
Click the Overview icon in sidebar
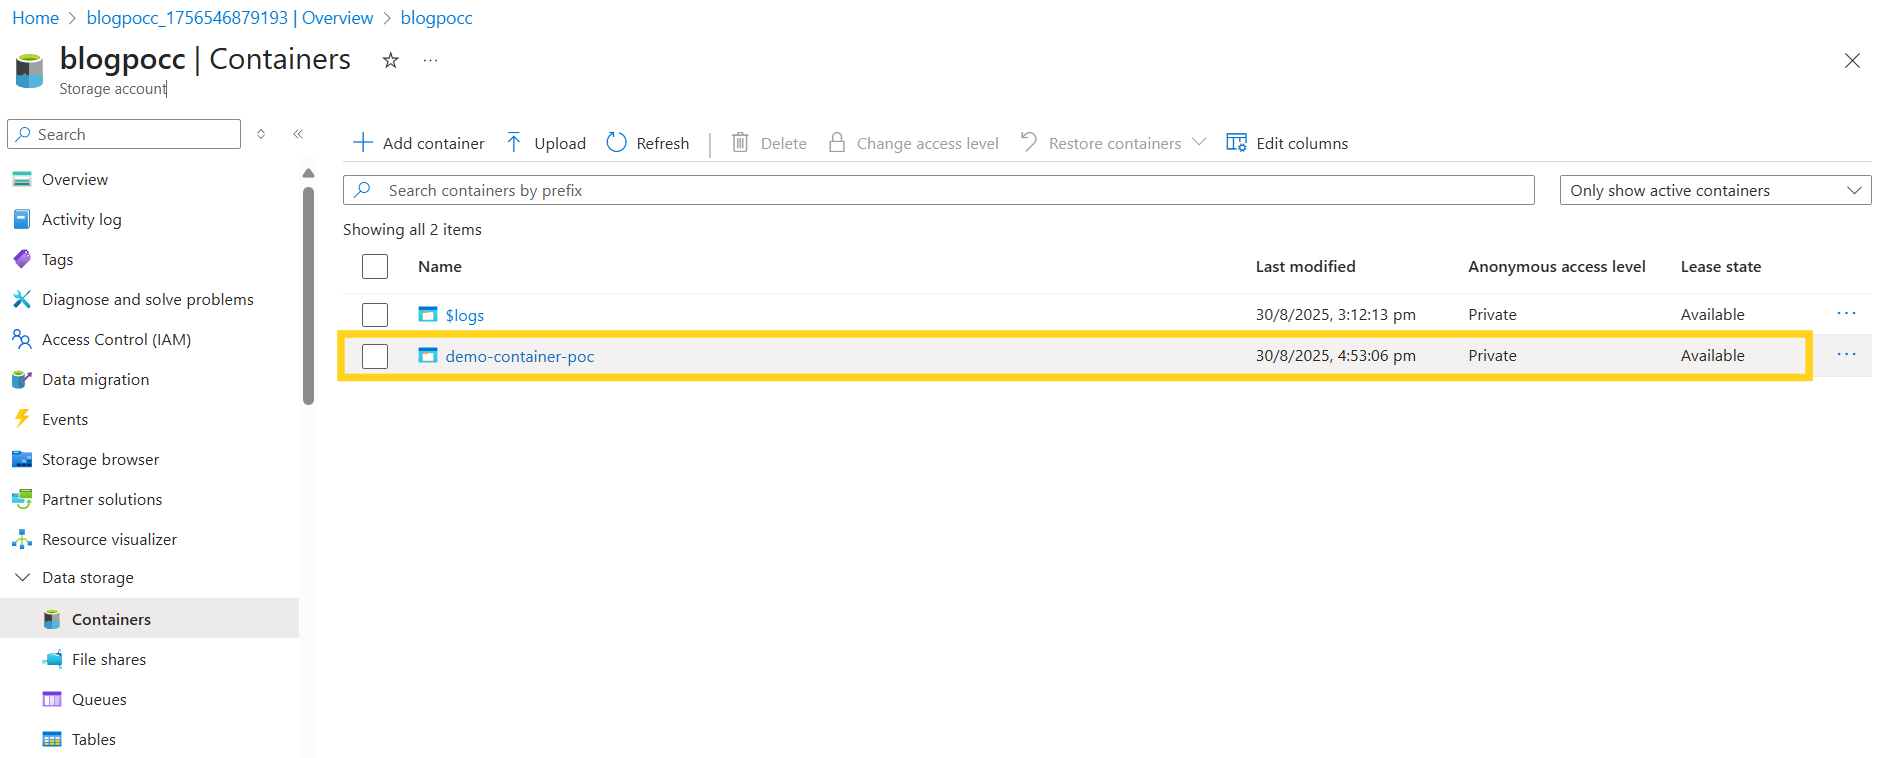pos(22,180)
